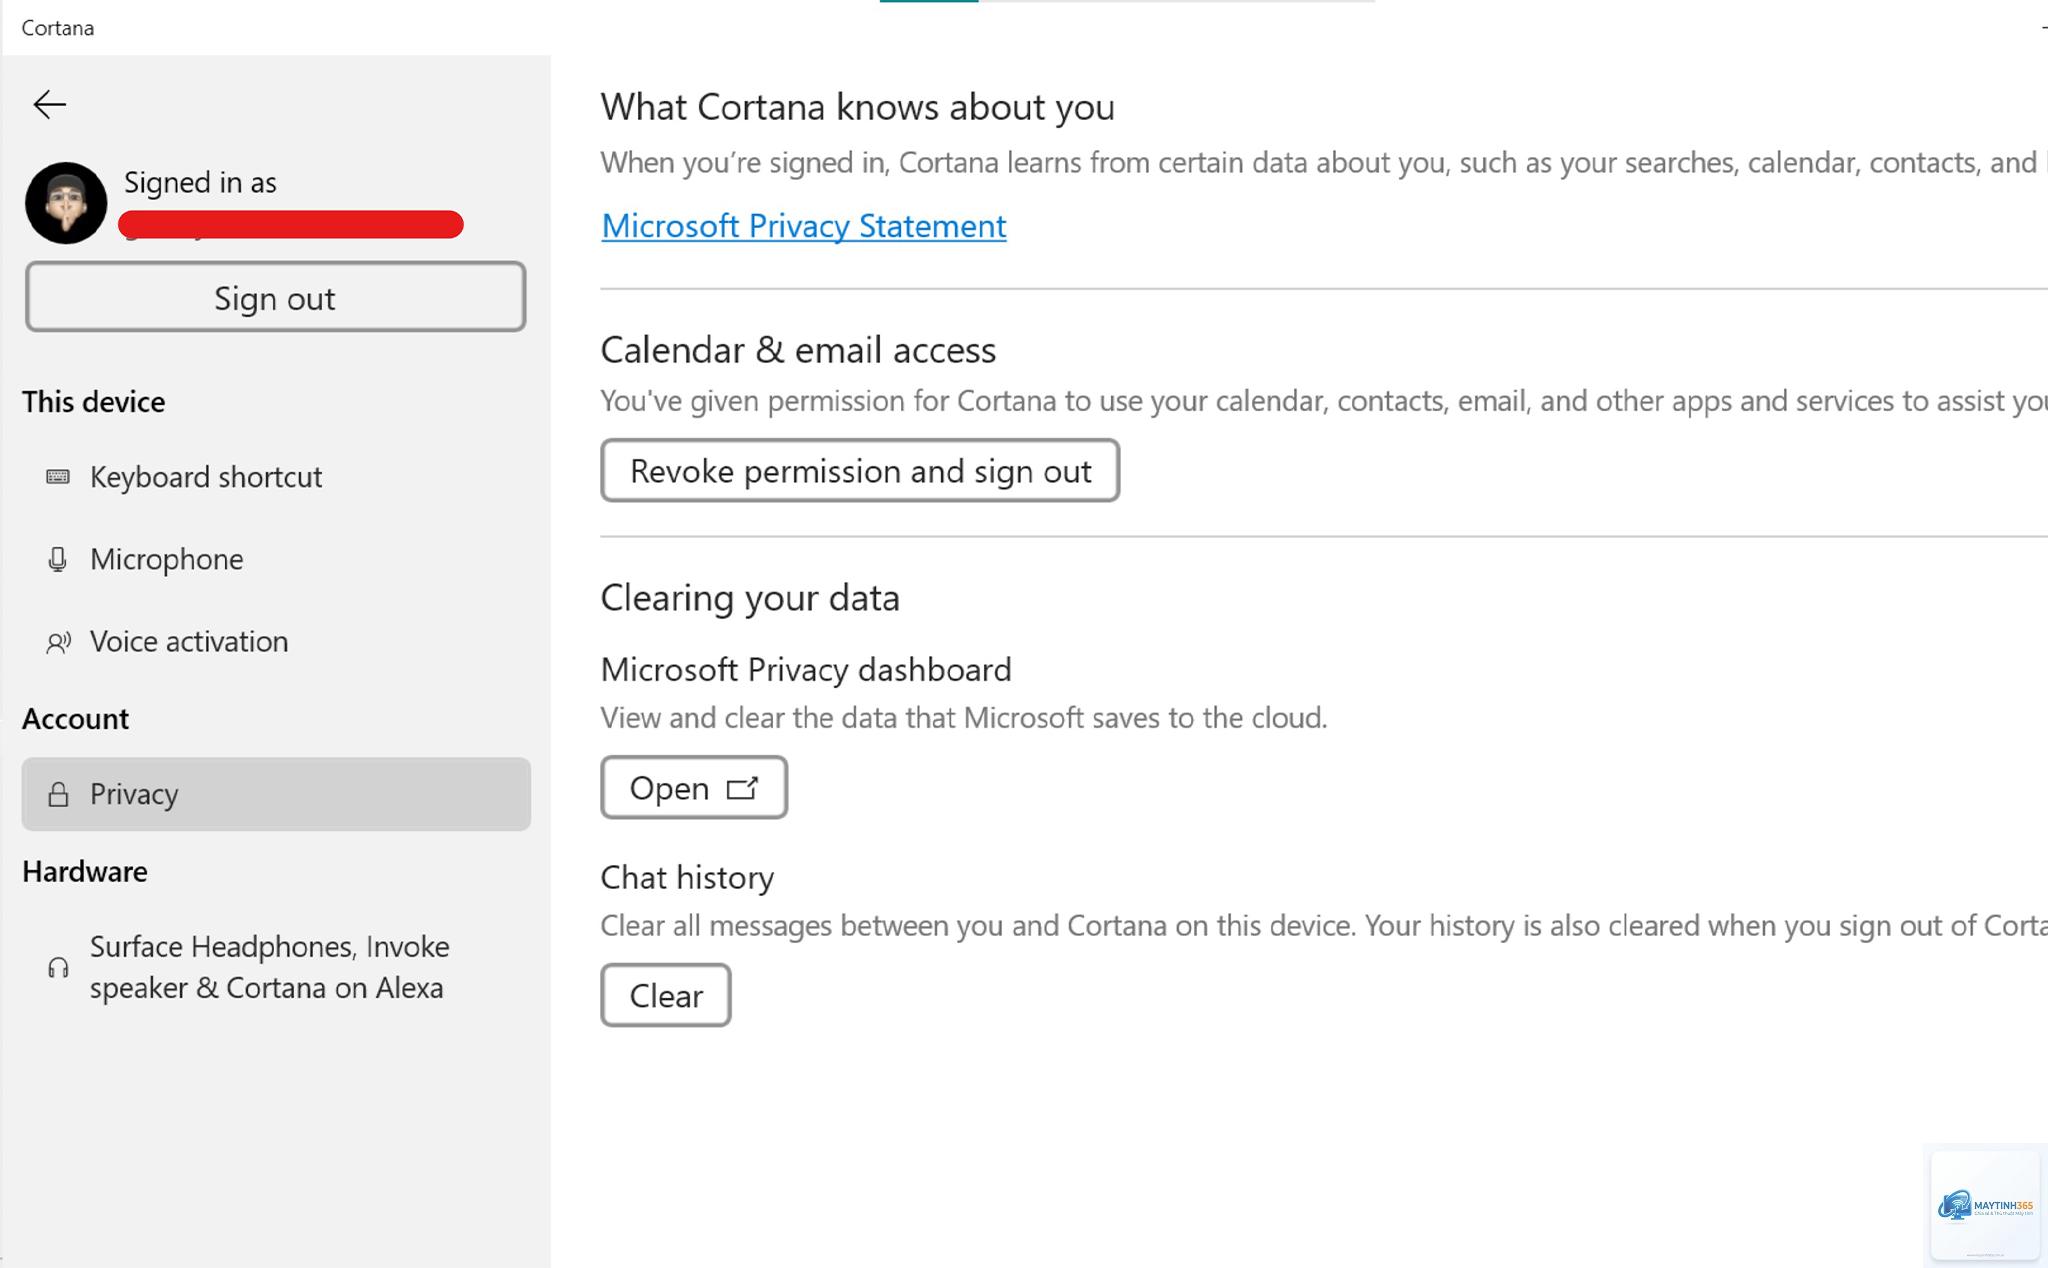Viewport: 2048px width, 1268px height.
Task: Click the Cortana window title
Action: point(58,28)
